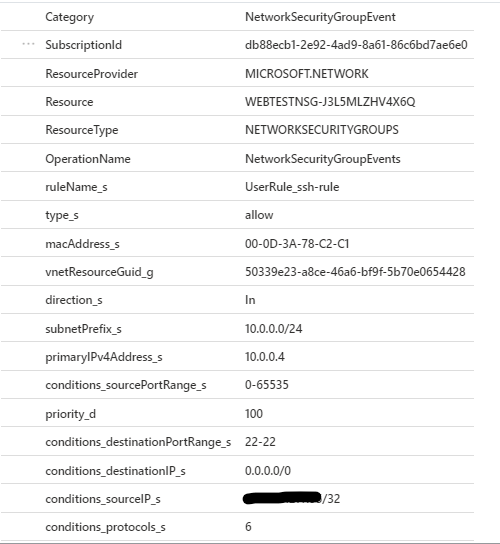This screenshot has height=544, width=500.
Task: Select the ResourceProvider field label
Action: point(92,74)
